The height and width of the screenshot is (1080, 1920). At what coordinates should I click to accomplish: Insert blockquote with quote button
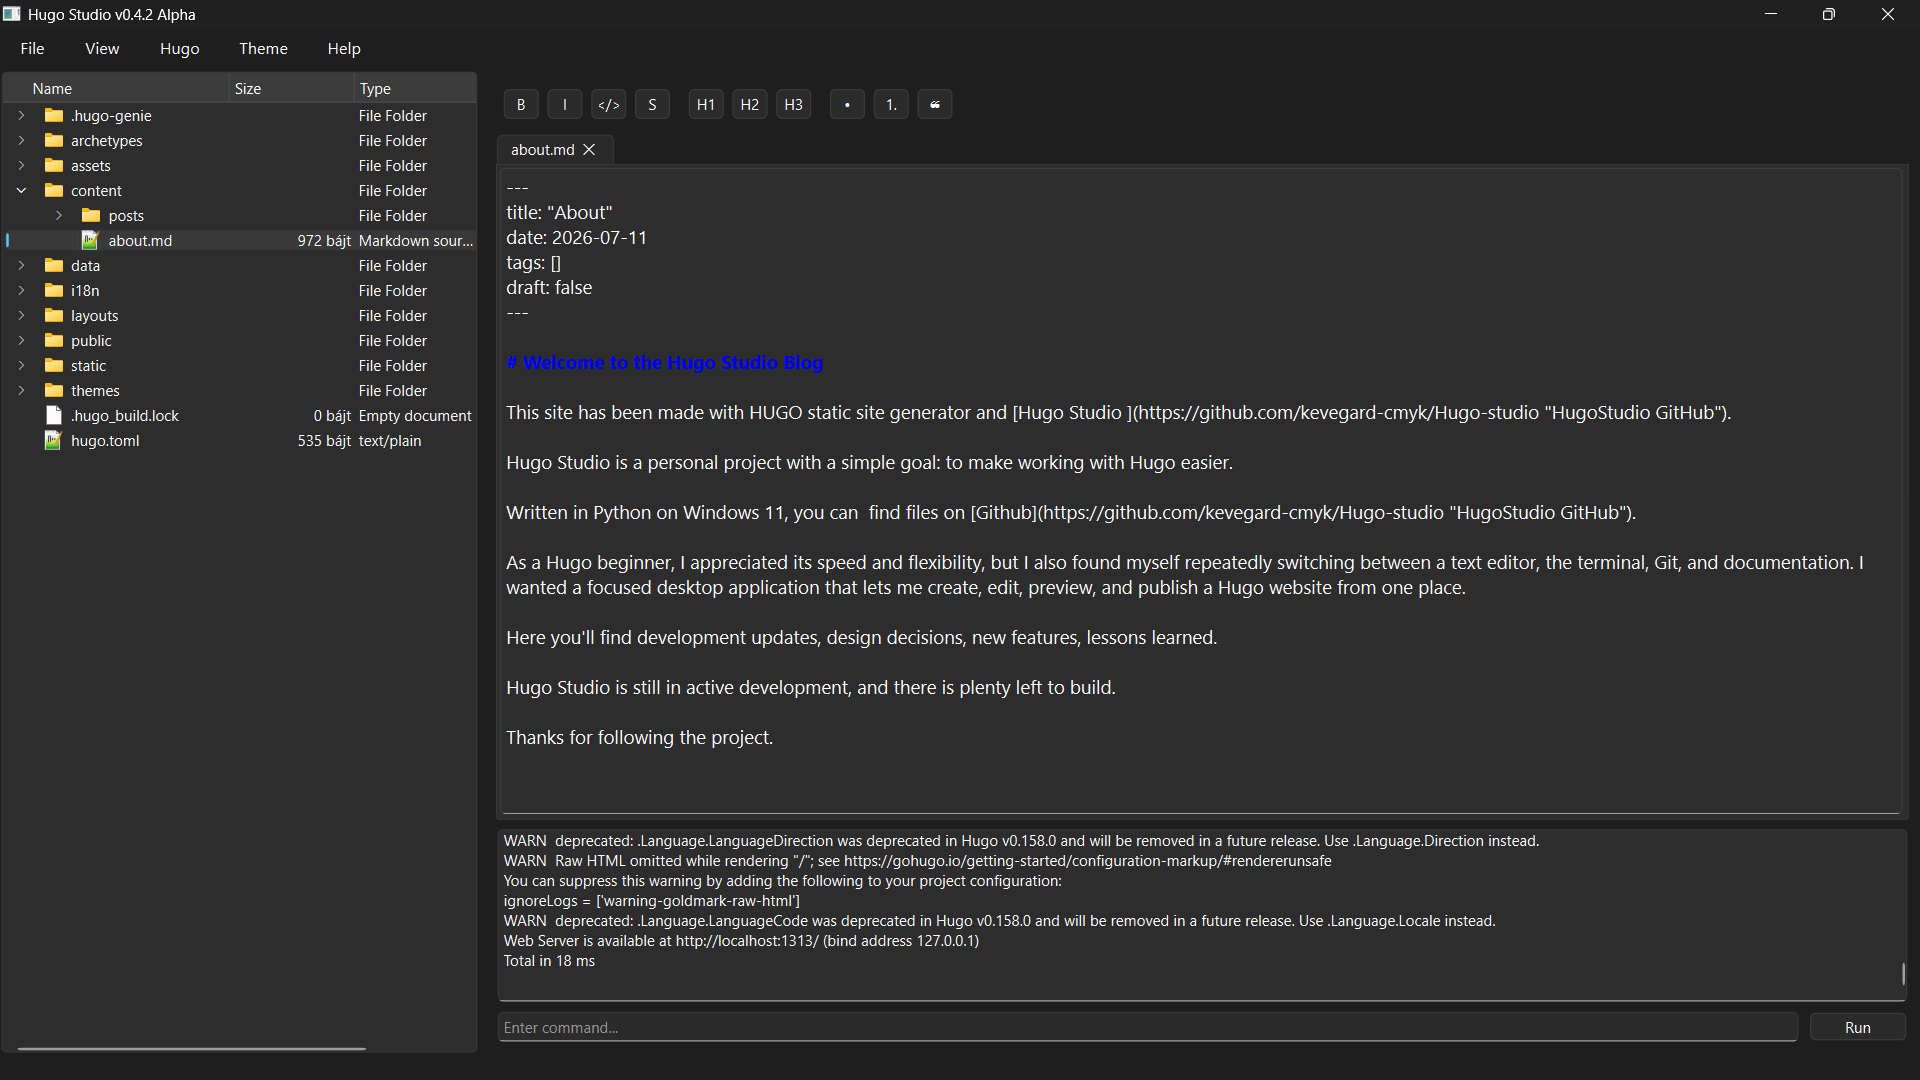pos(935,104)
